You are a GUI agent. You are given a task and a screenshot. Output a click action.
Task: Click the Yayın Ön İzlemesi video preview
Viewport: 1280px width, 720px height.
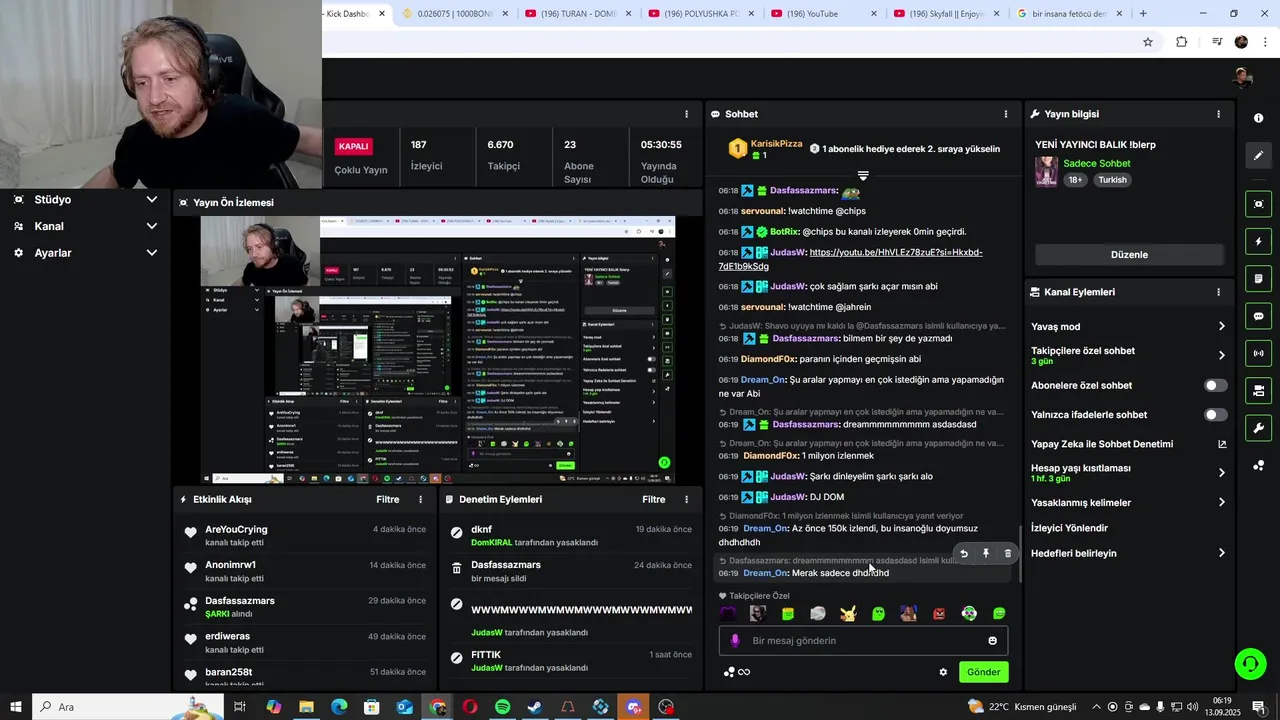click(x=438, y=350)
